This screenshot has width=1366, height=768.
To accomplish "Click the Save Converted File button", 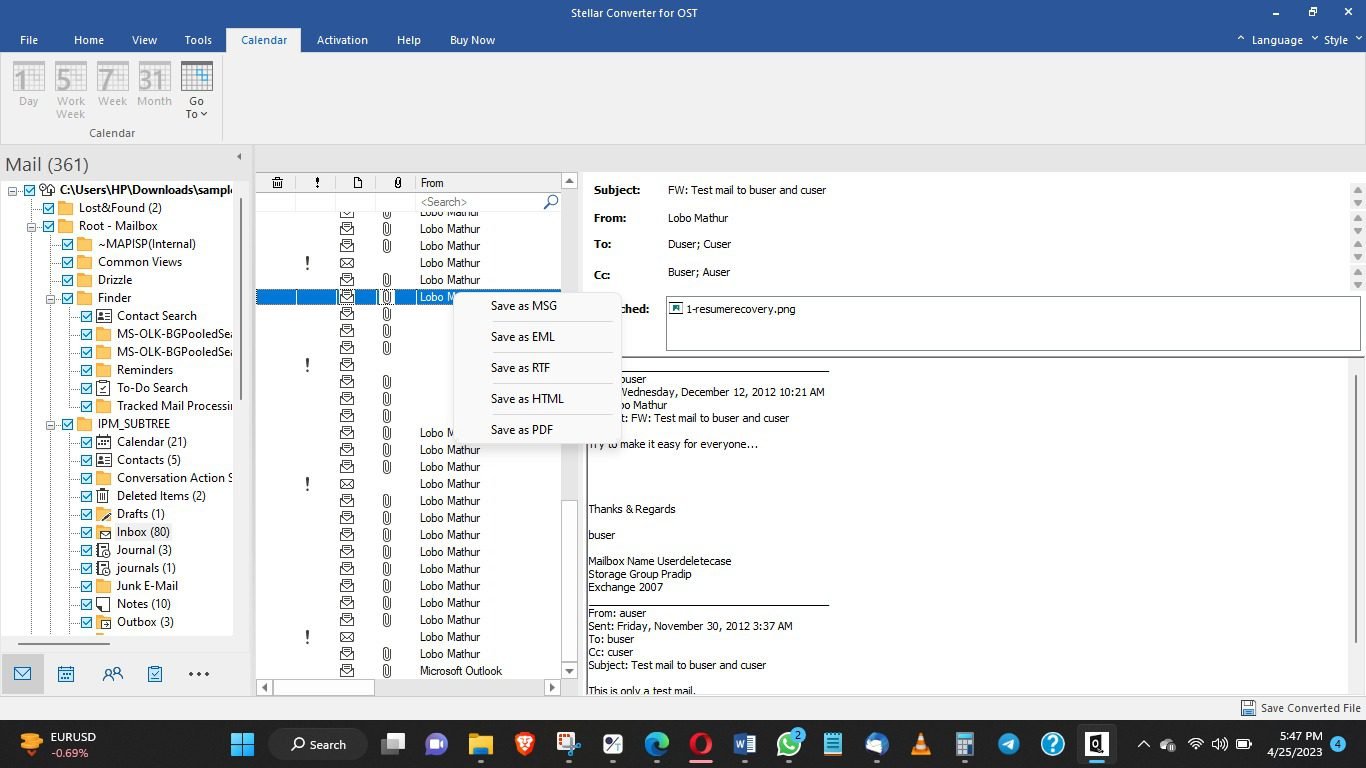I will click(x=1300, y=708).
